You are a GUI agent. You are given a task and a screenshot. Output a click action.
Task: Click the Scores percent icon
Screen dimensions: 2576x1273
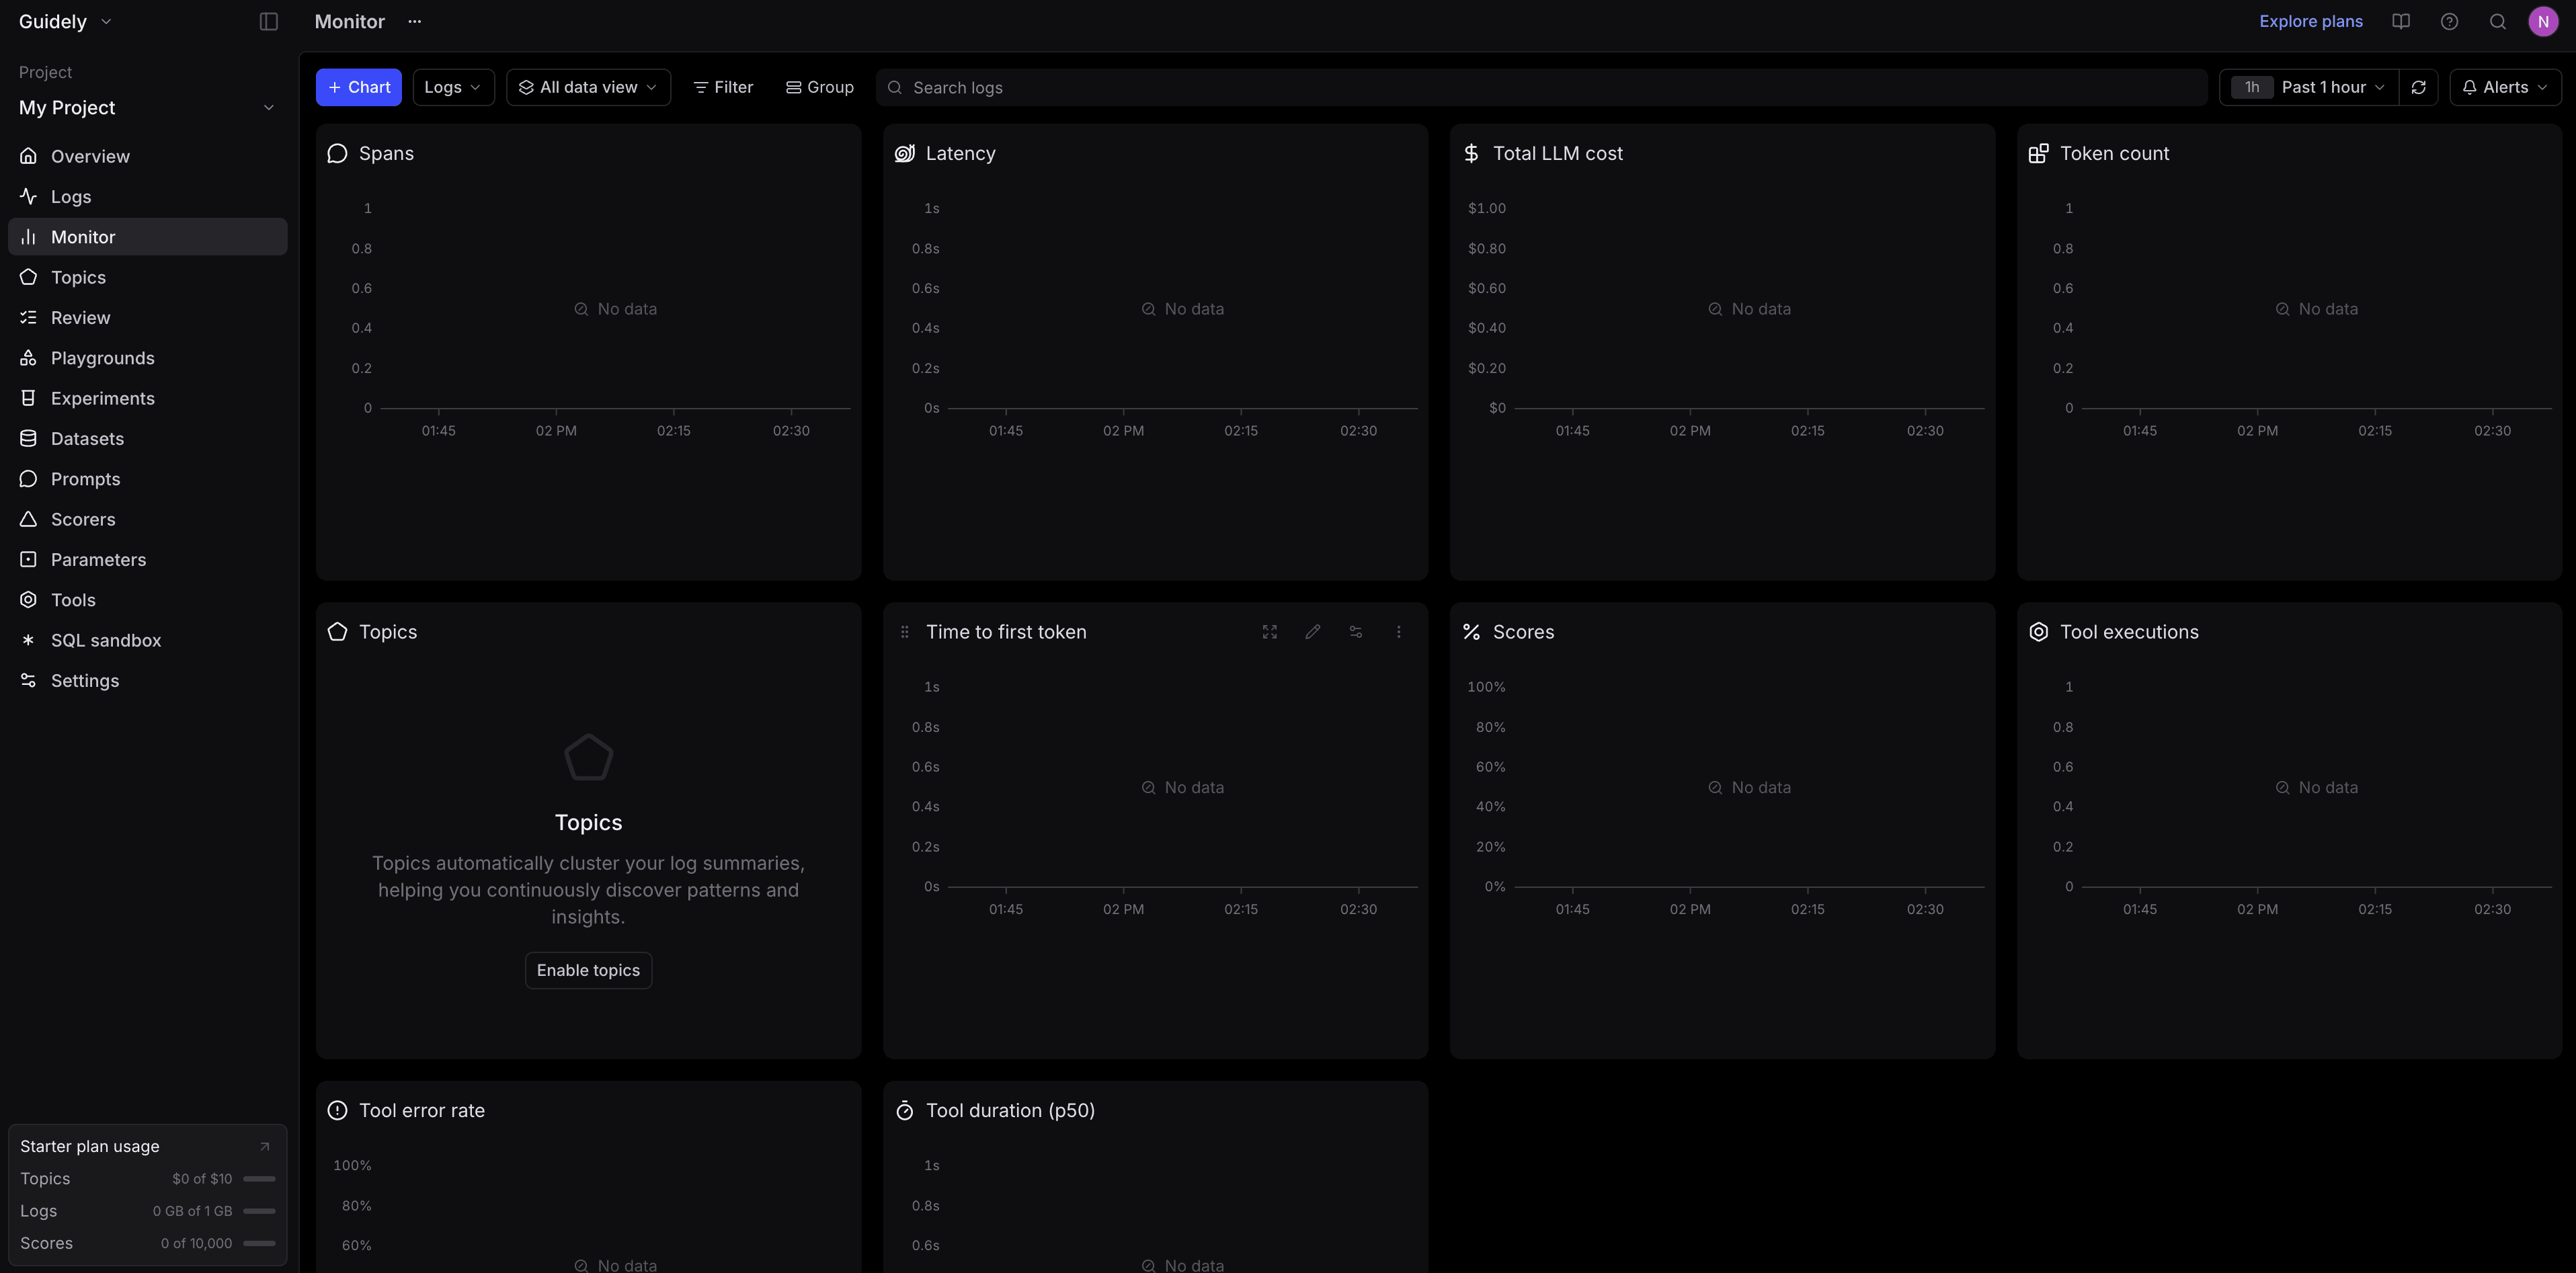(x=1471, y=632)
